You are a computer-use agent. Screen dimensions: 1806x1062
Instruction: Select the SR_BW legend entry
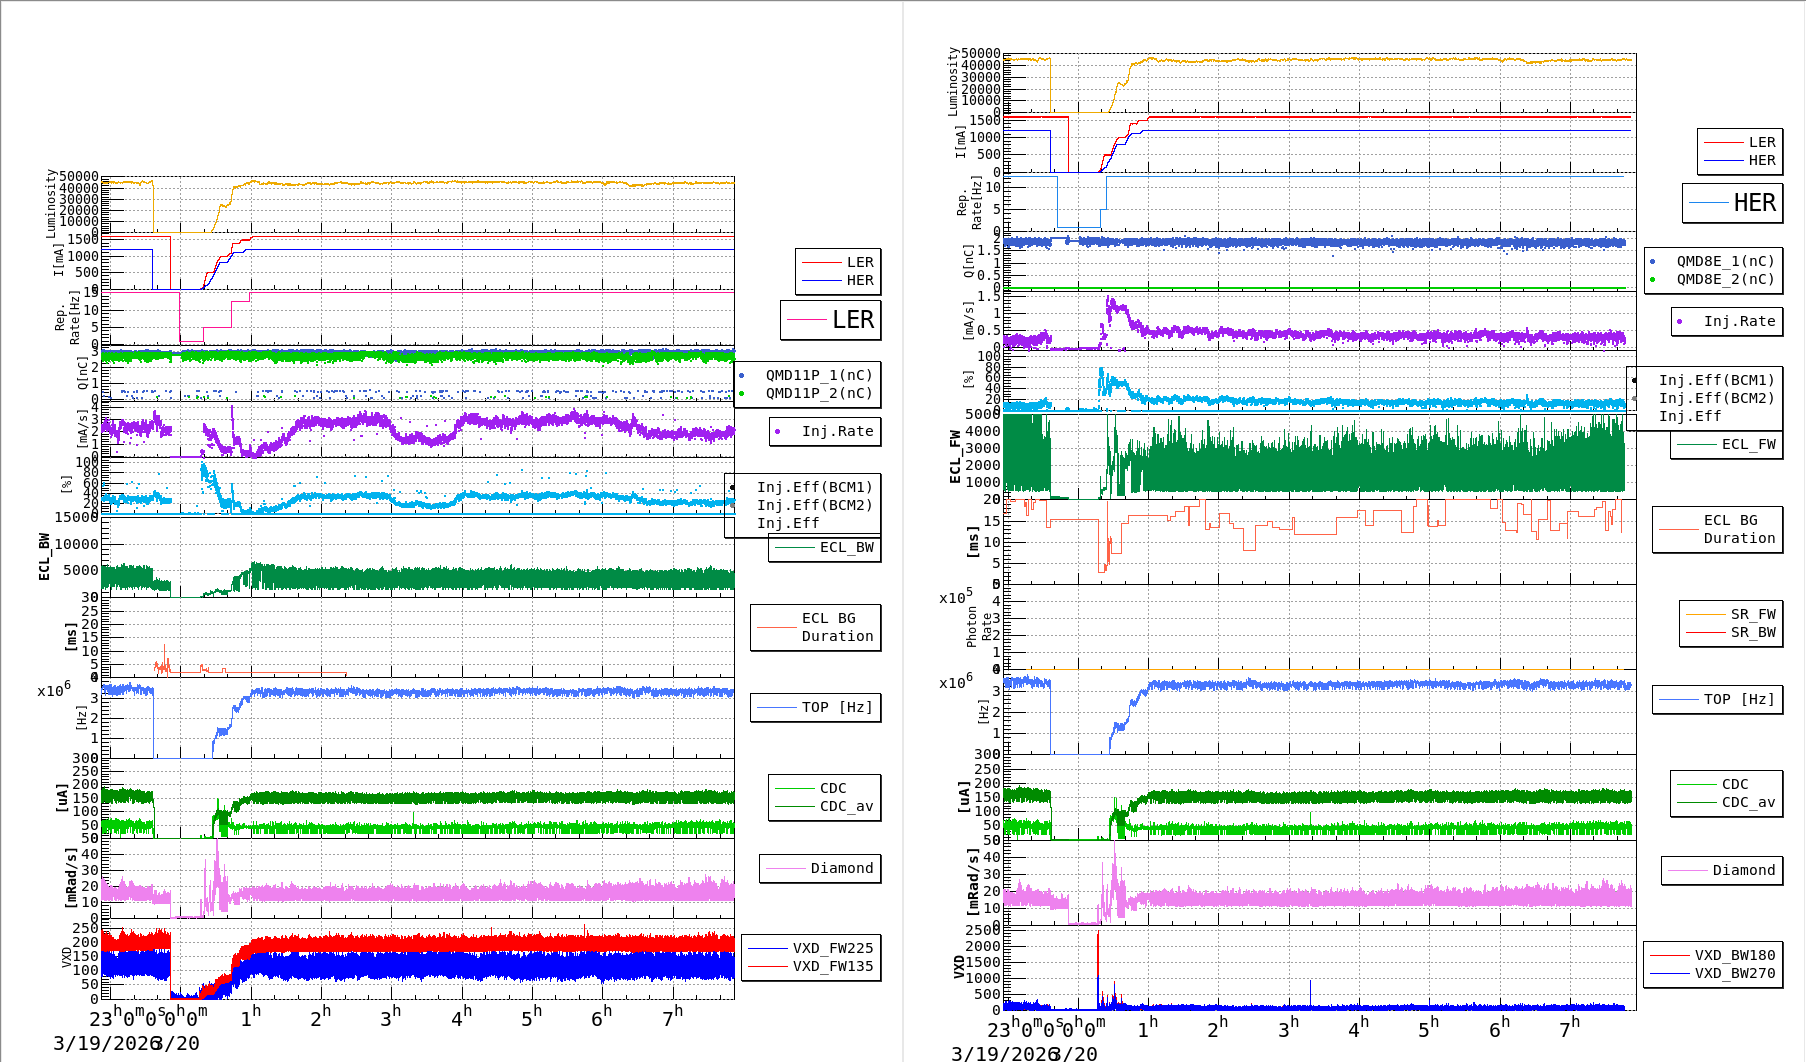[1752, 632]
